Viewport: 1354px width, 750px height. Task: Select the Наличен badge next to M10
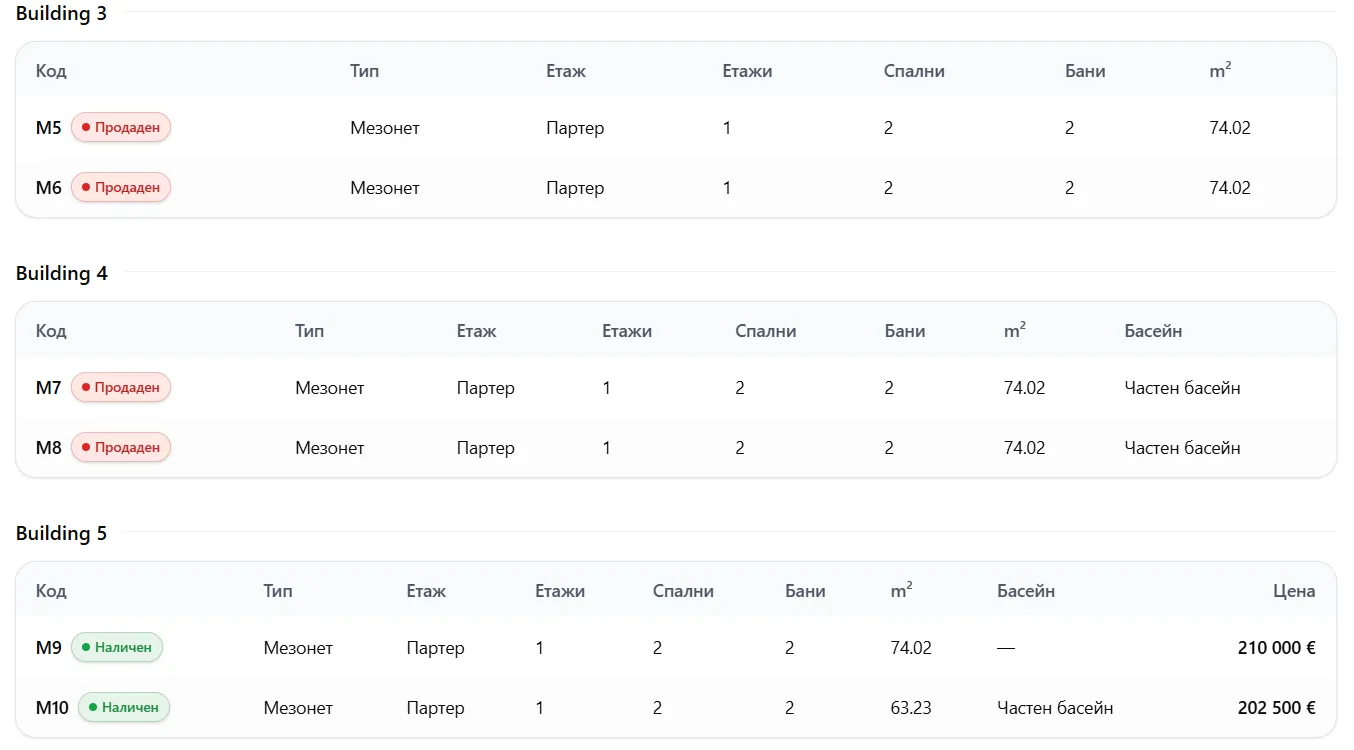(x=124, y=708)
